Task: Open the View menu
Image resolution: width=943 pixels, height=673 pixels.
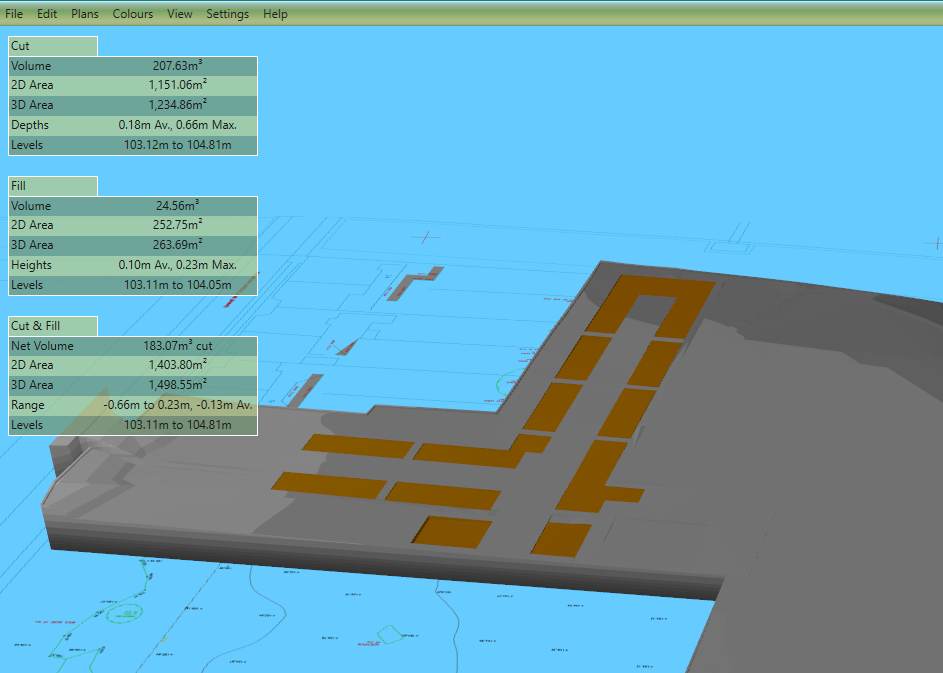Action: click(180, 14)
